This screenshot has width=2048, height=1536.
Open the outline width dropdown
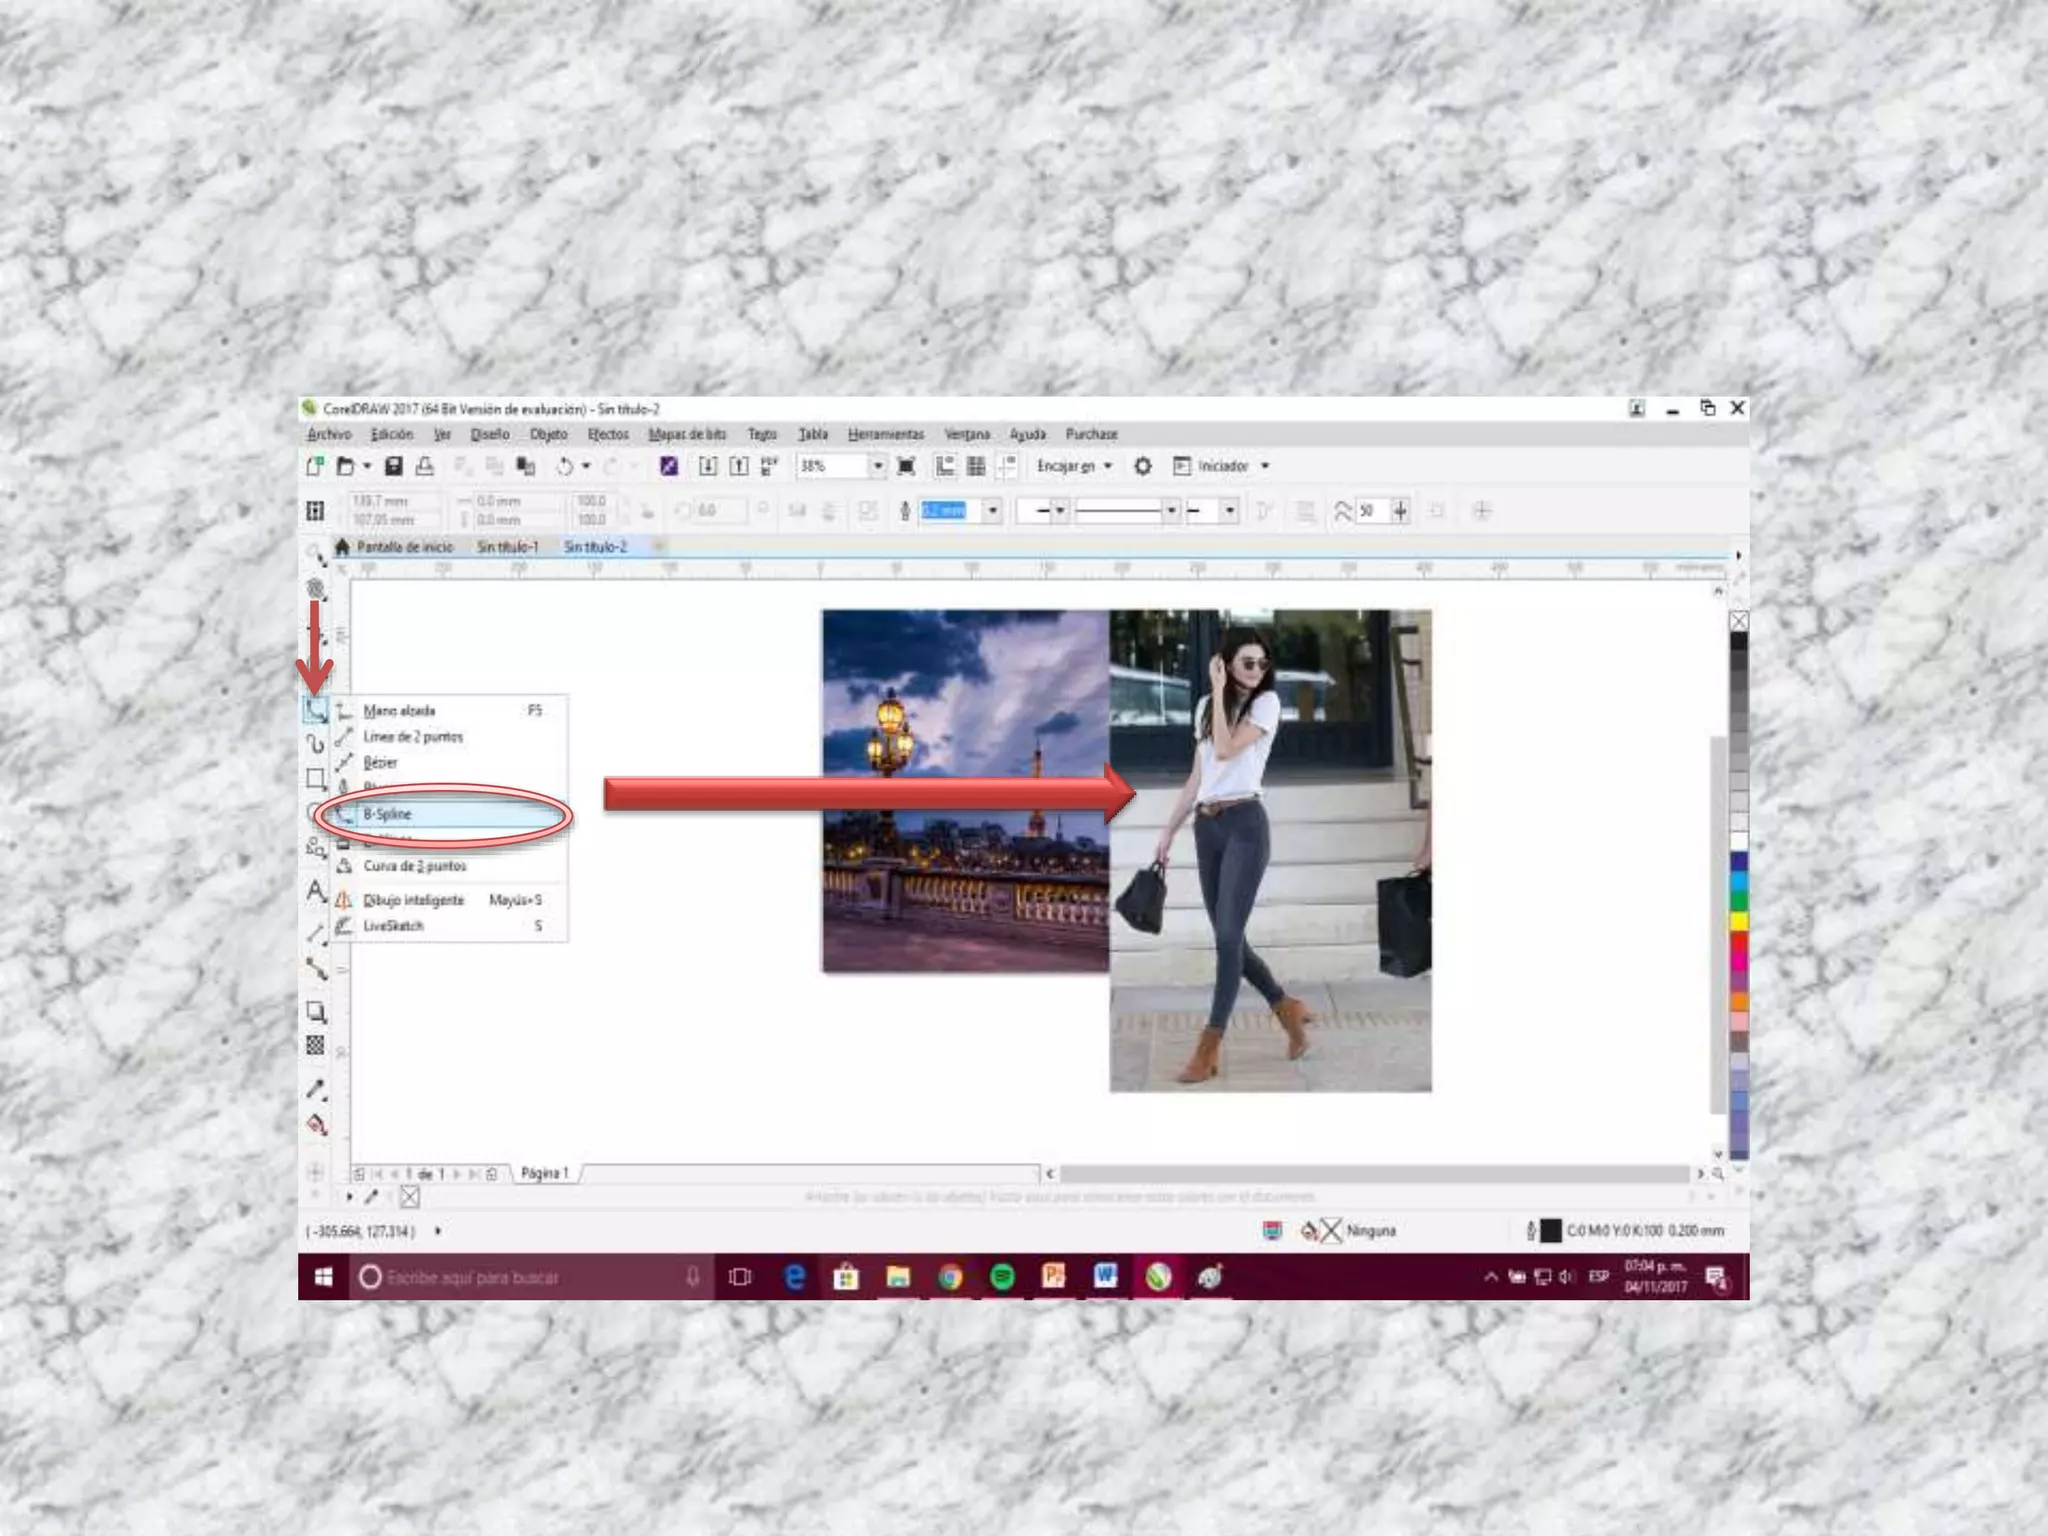(992, 511)
